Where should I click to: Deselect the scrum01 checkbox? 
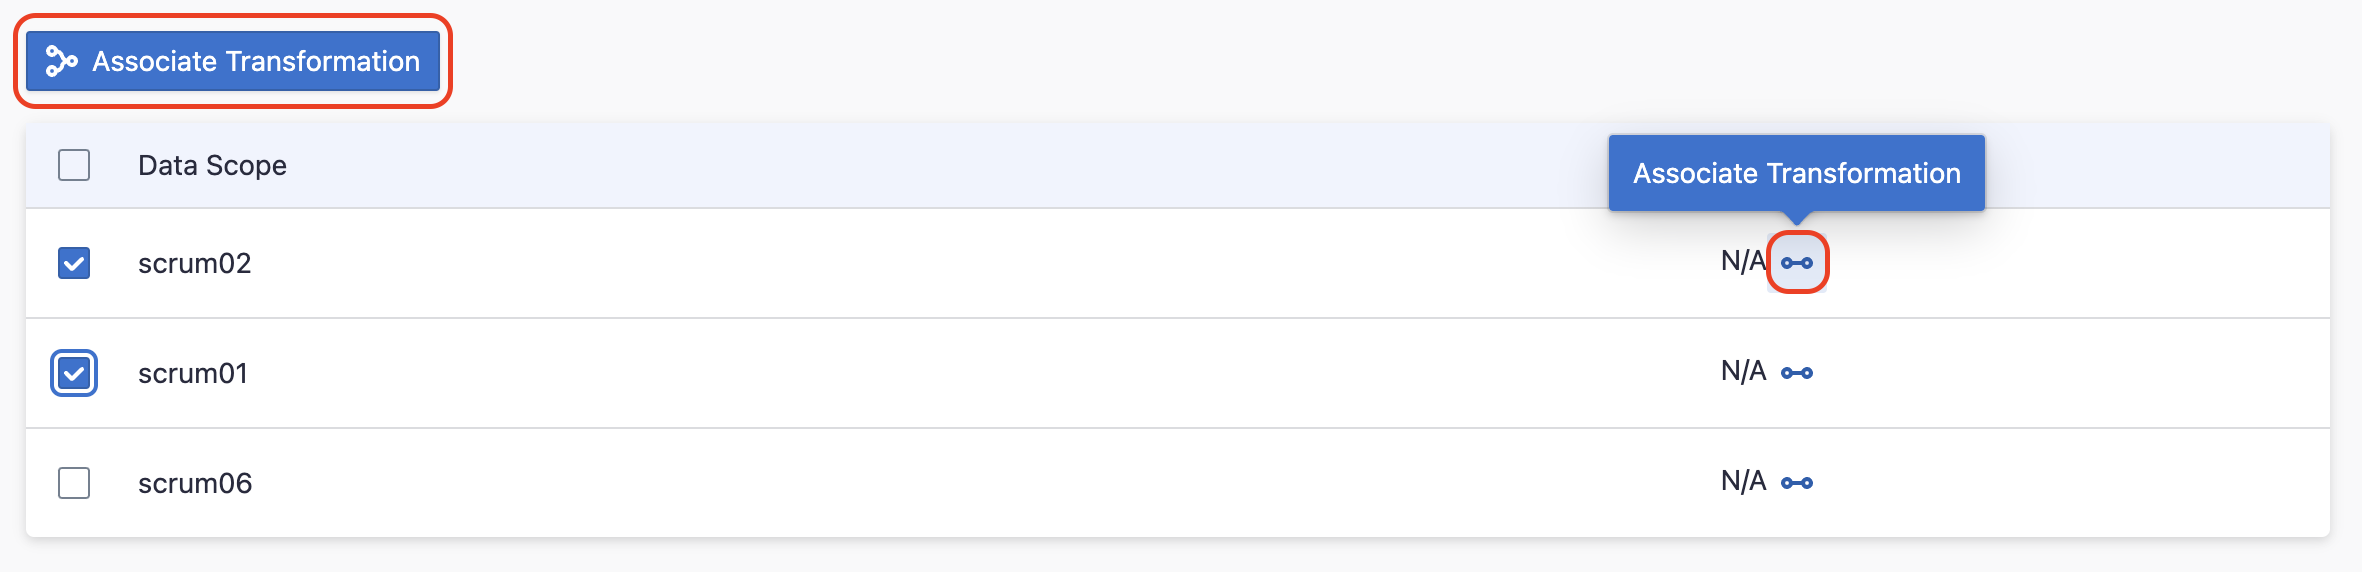tap(74, 373)
